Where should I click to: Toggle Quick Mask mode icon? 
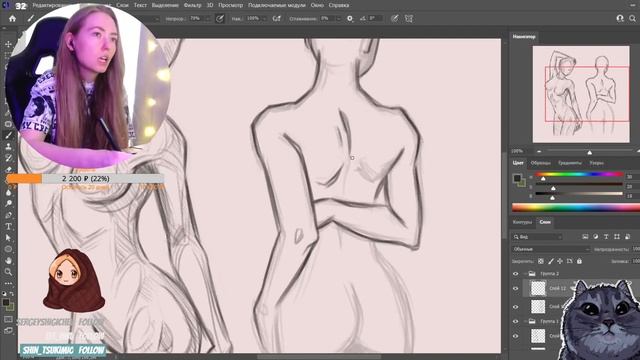[8, 319]
